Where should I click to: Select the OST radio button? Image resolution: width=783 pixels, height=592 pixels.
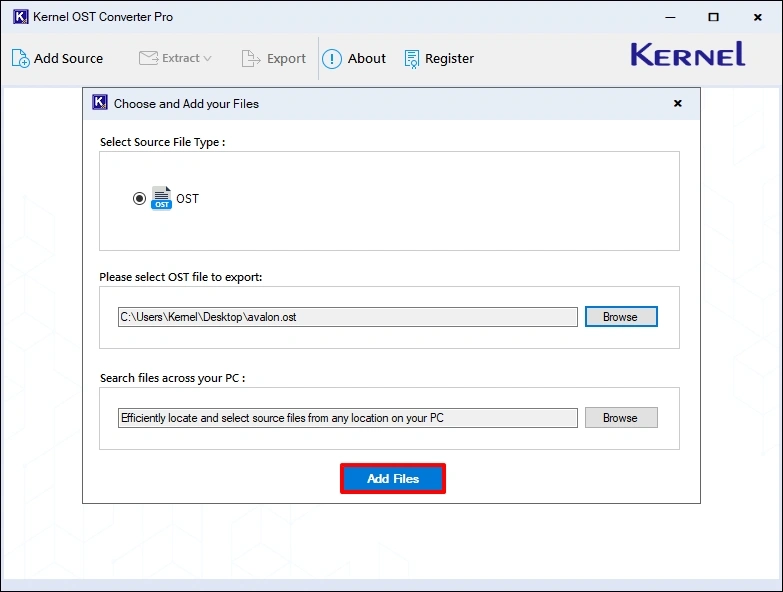click(x=139, y=199)
